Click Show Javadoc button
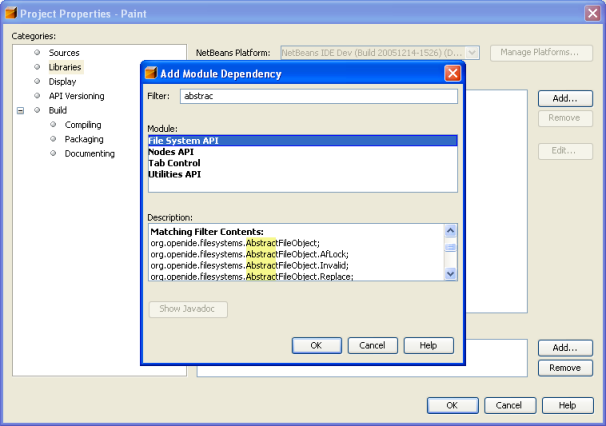The height and width of the screenshot is (426, 606). point(188,309)
